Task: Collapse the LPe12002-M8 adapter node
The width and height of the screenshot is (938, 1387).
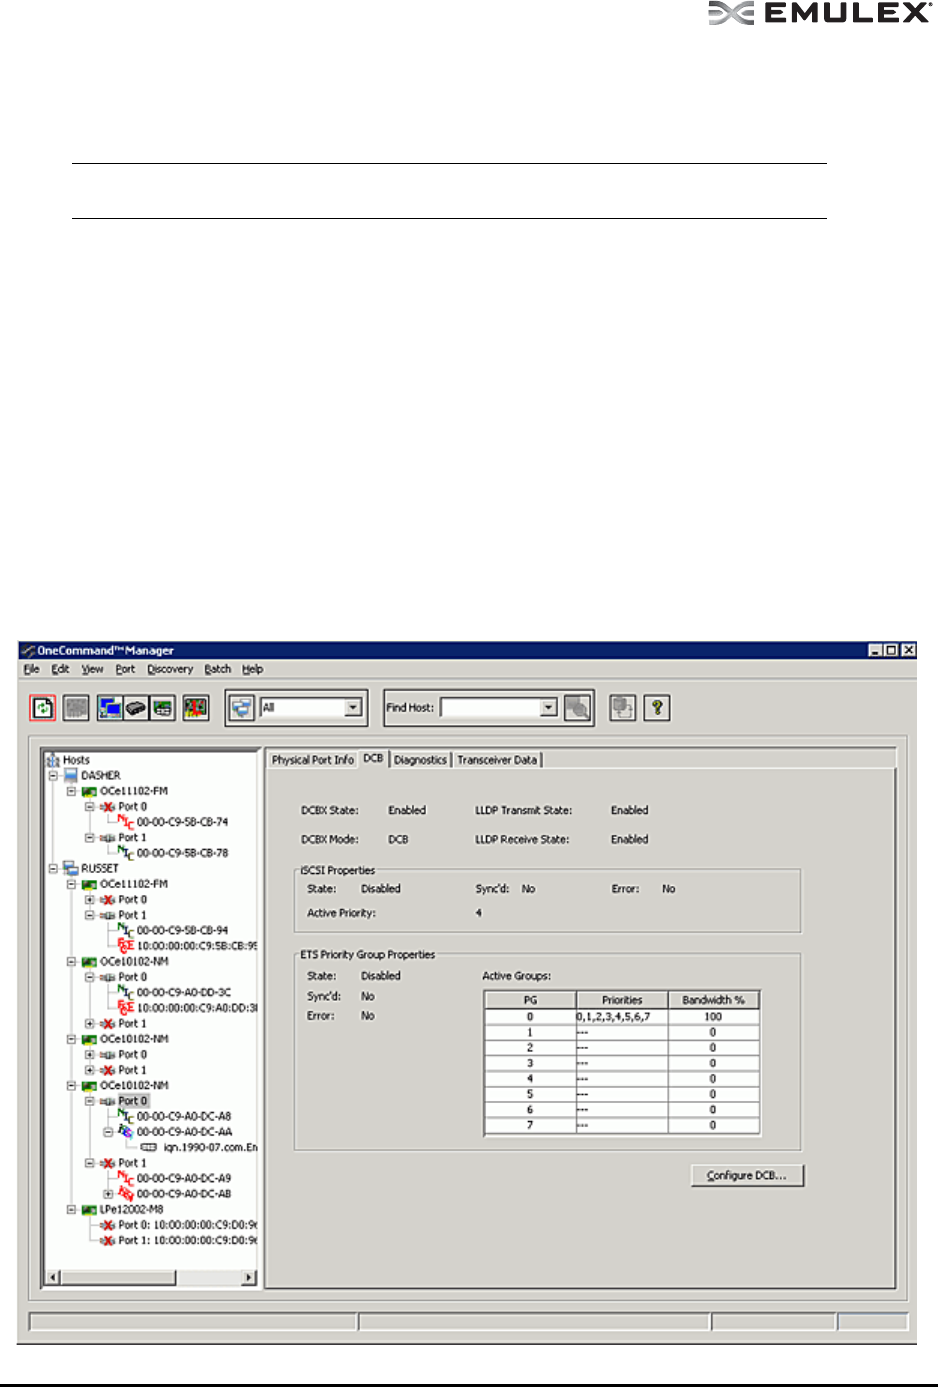Action: (71, 1209)
